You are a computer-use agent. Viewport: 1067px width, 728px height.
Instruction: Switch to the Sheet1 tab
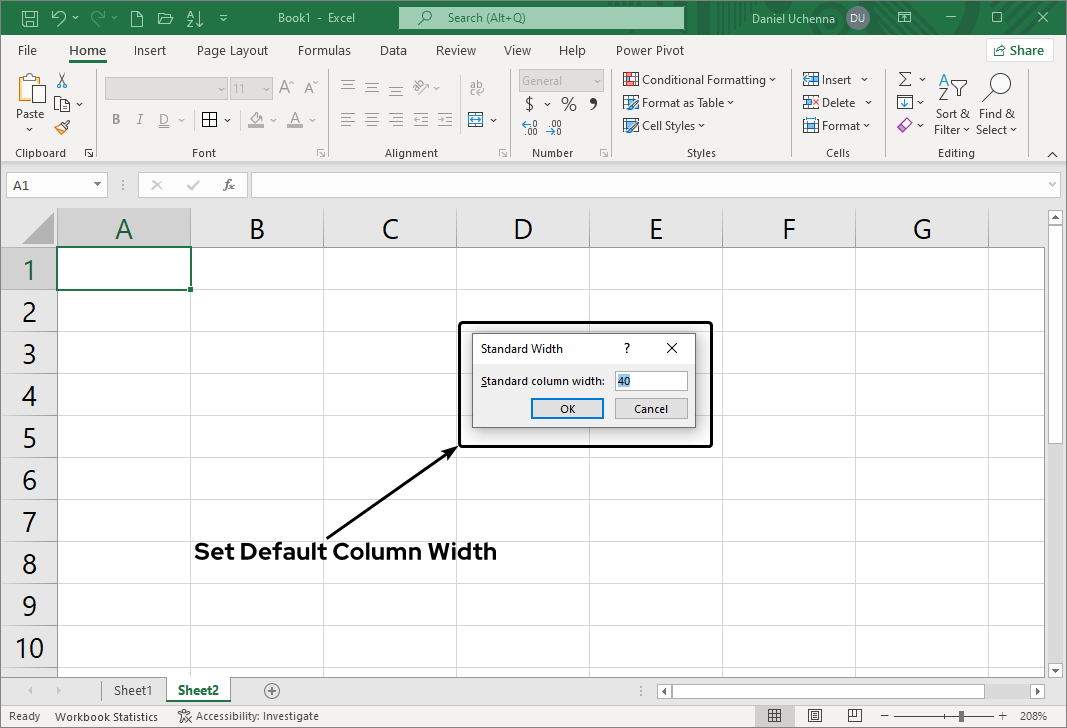[134, 690]
